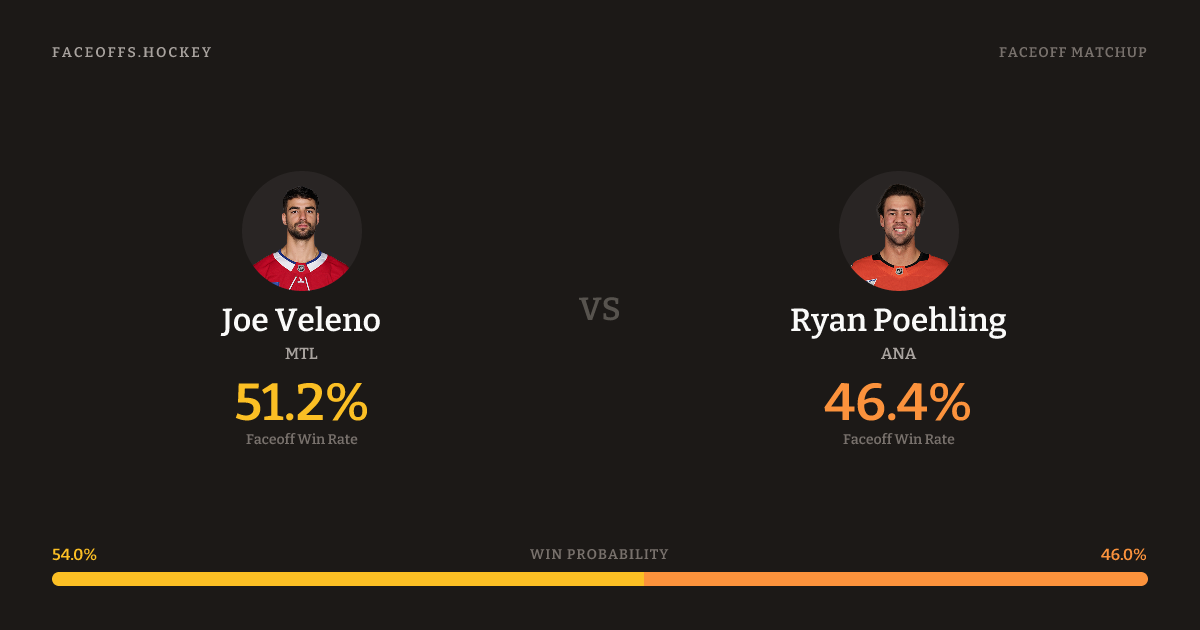Click Faceoff Win Rate label under Poehling
Screen dimensions: 1200x630
[898, 439]
